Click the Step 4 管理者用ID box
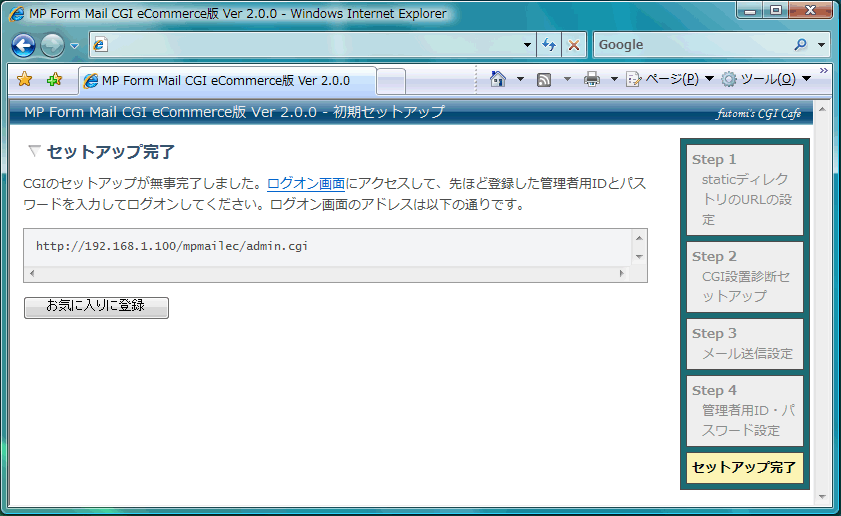The width and height of the screenshot is (841, 516). click(745, 411)
